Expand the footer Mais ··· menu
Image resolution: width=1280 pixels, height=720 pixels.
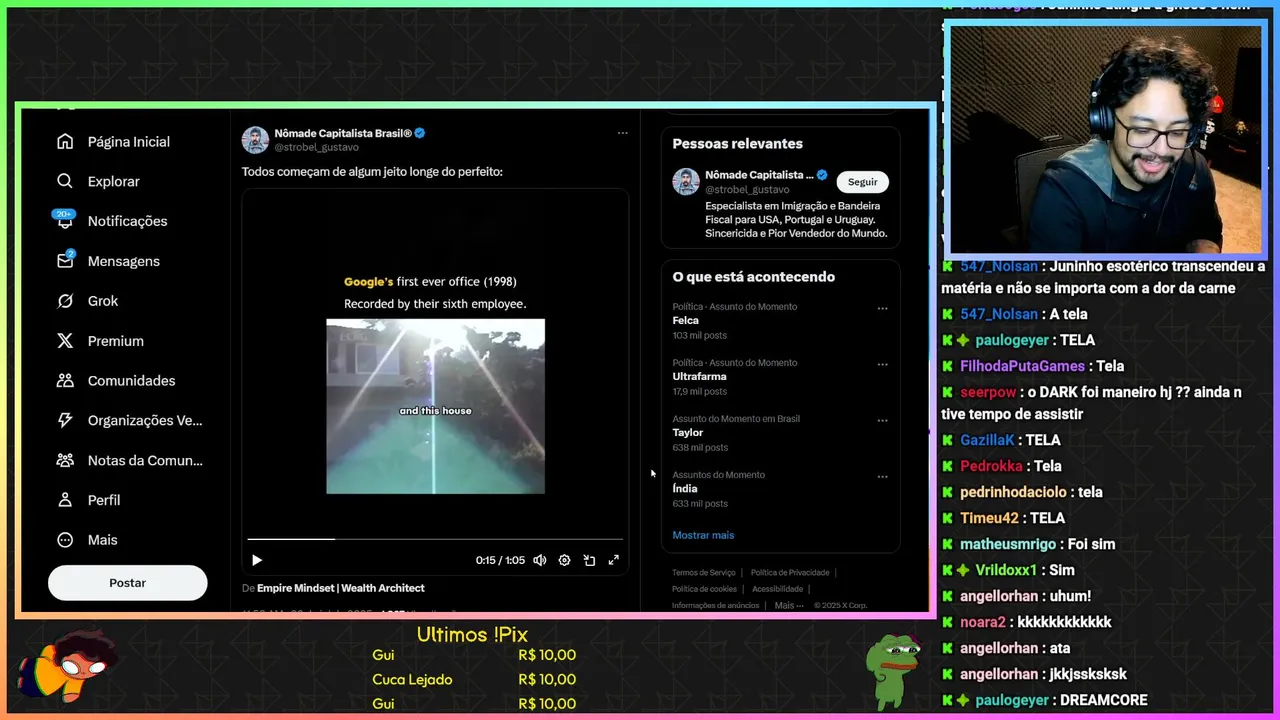pos(788,605)
